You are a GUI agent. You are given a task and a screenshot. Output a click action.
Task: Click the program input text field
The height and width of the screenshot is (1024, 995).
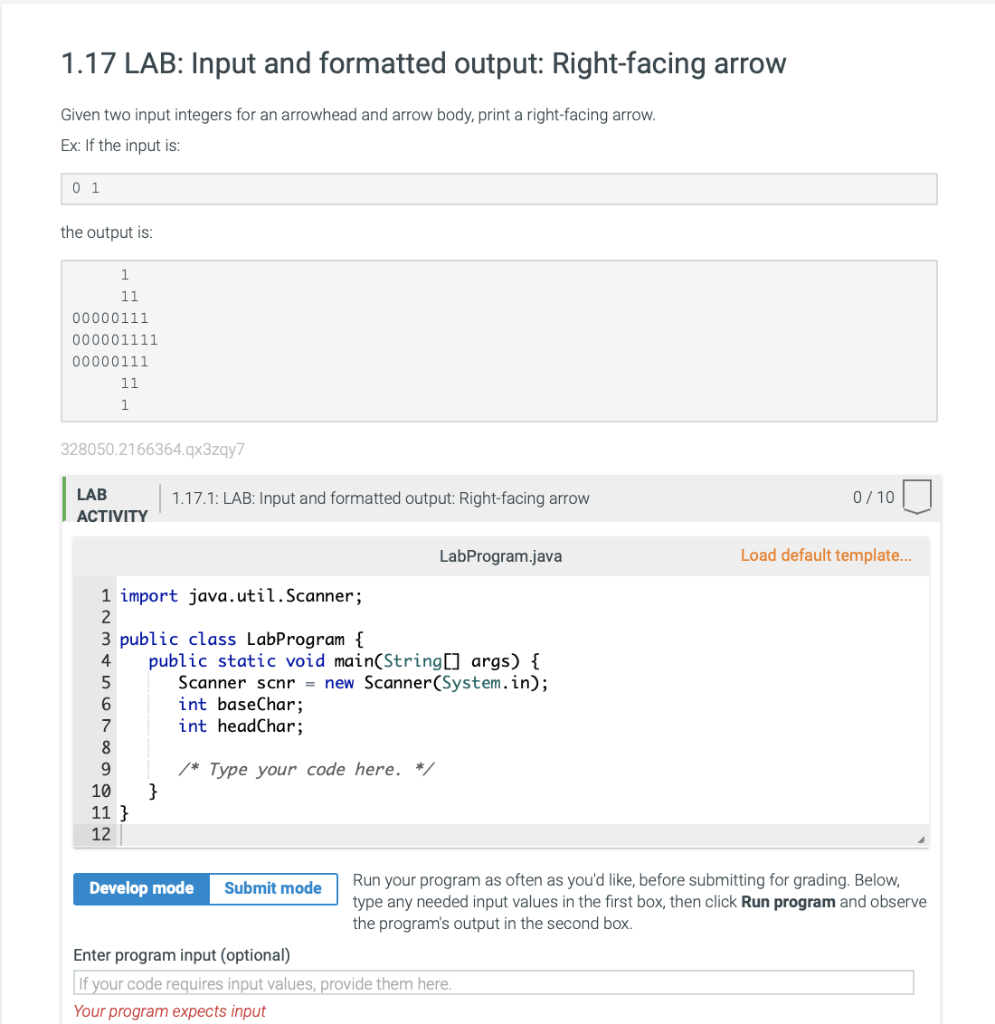coord(493,981)
